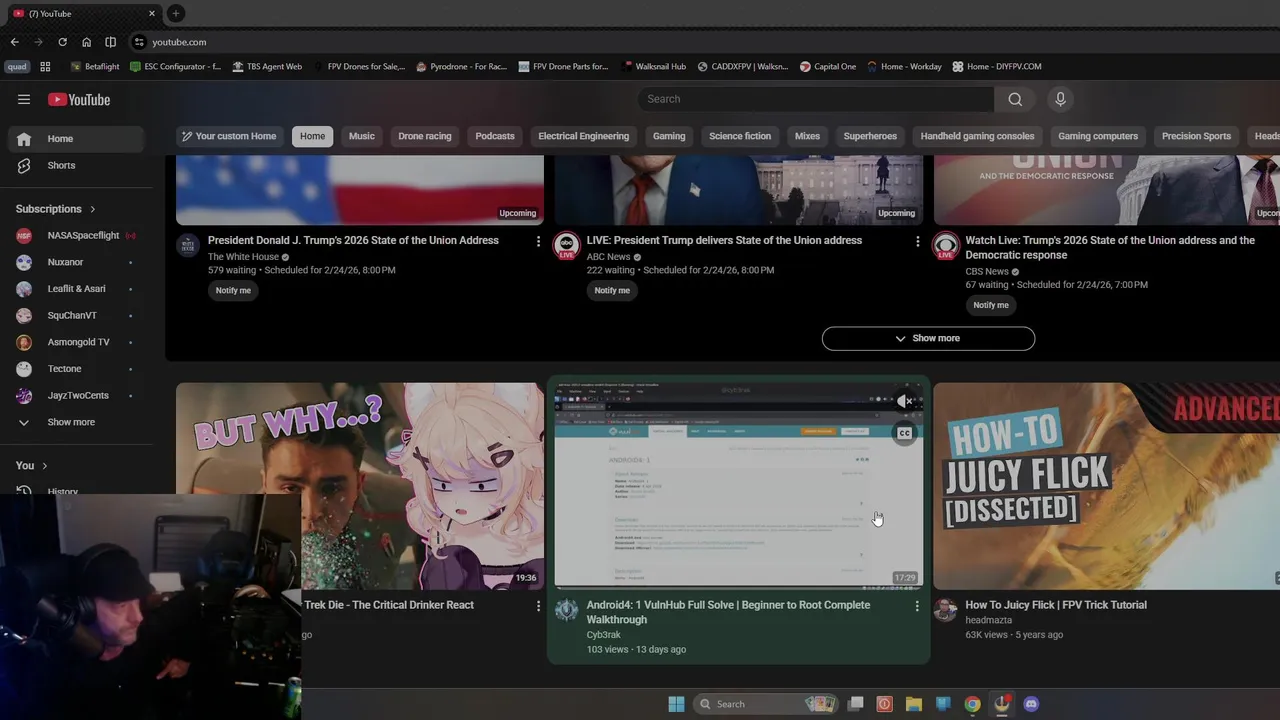The height and width of the screenshot is (720, 1280).
Task: Open Betaflight bookmark
Action: pyautogui.click(x=95, y=67)
